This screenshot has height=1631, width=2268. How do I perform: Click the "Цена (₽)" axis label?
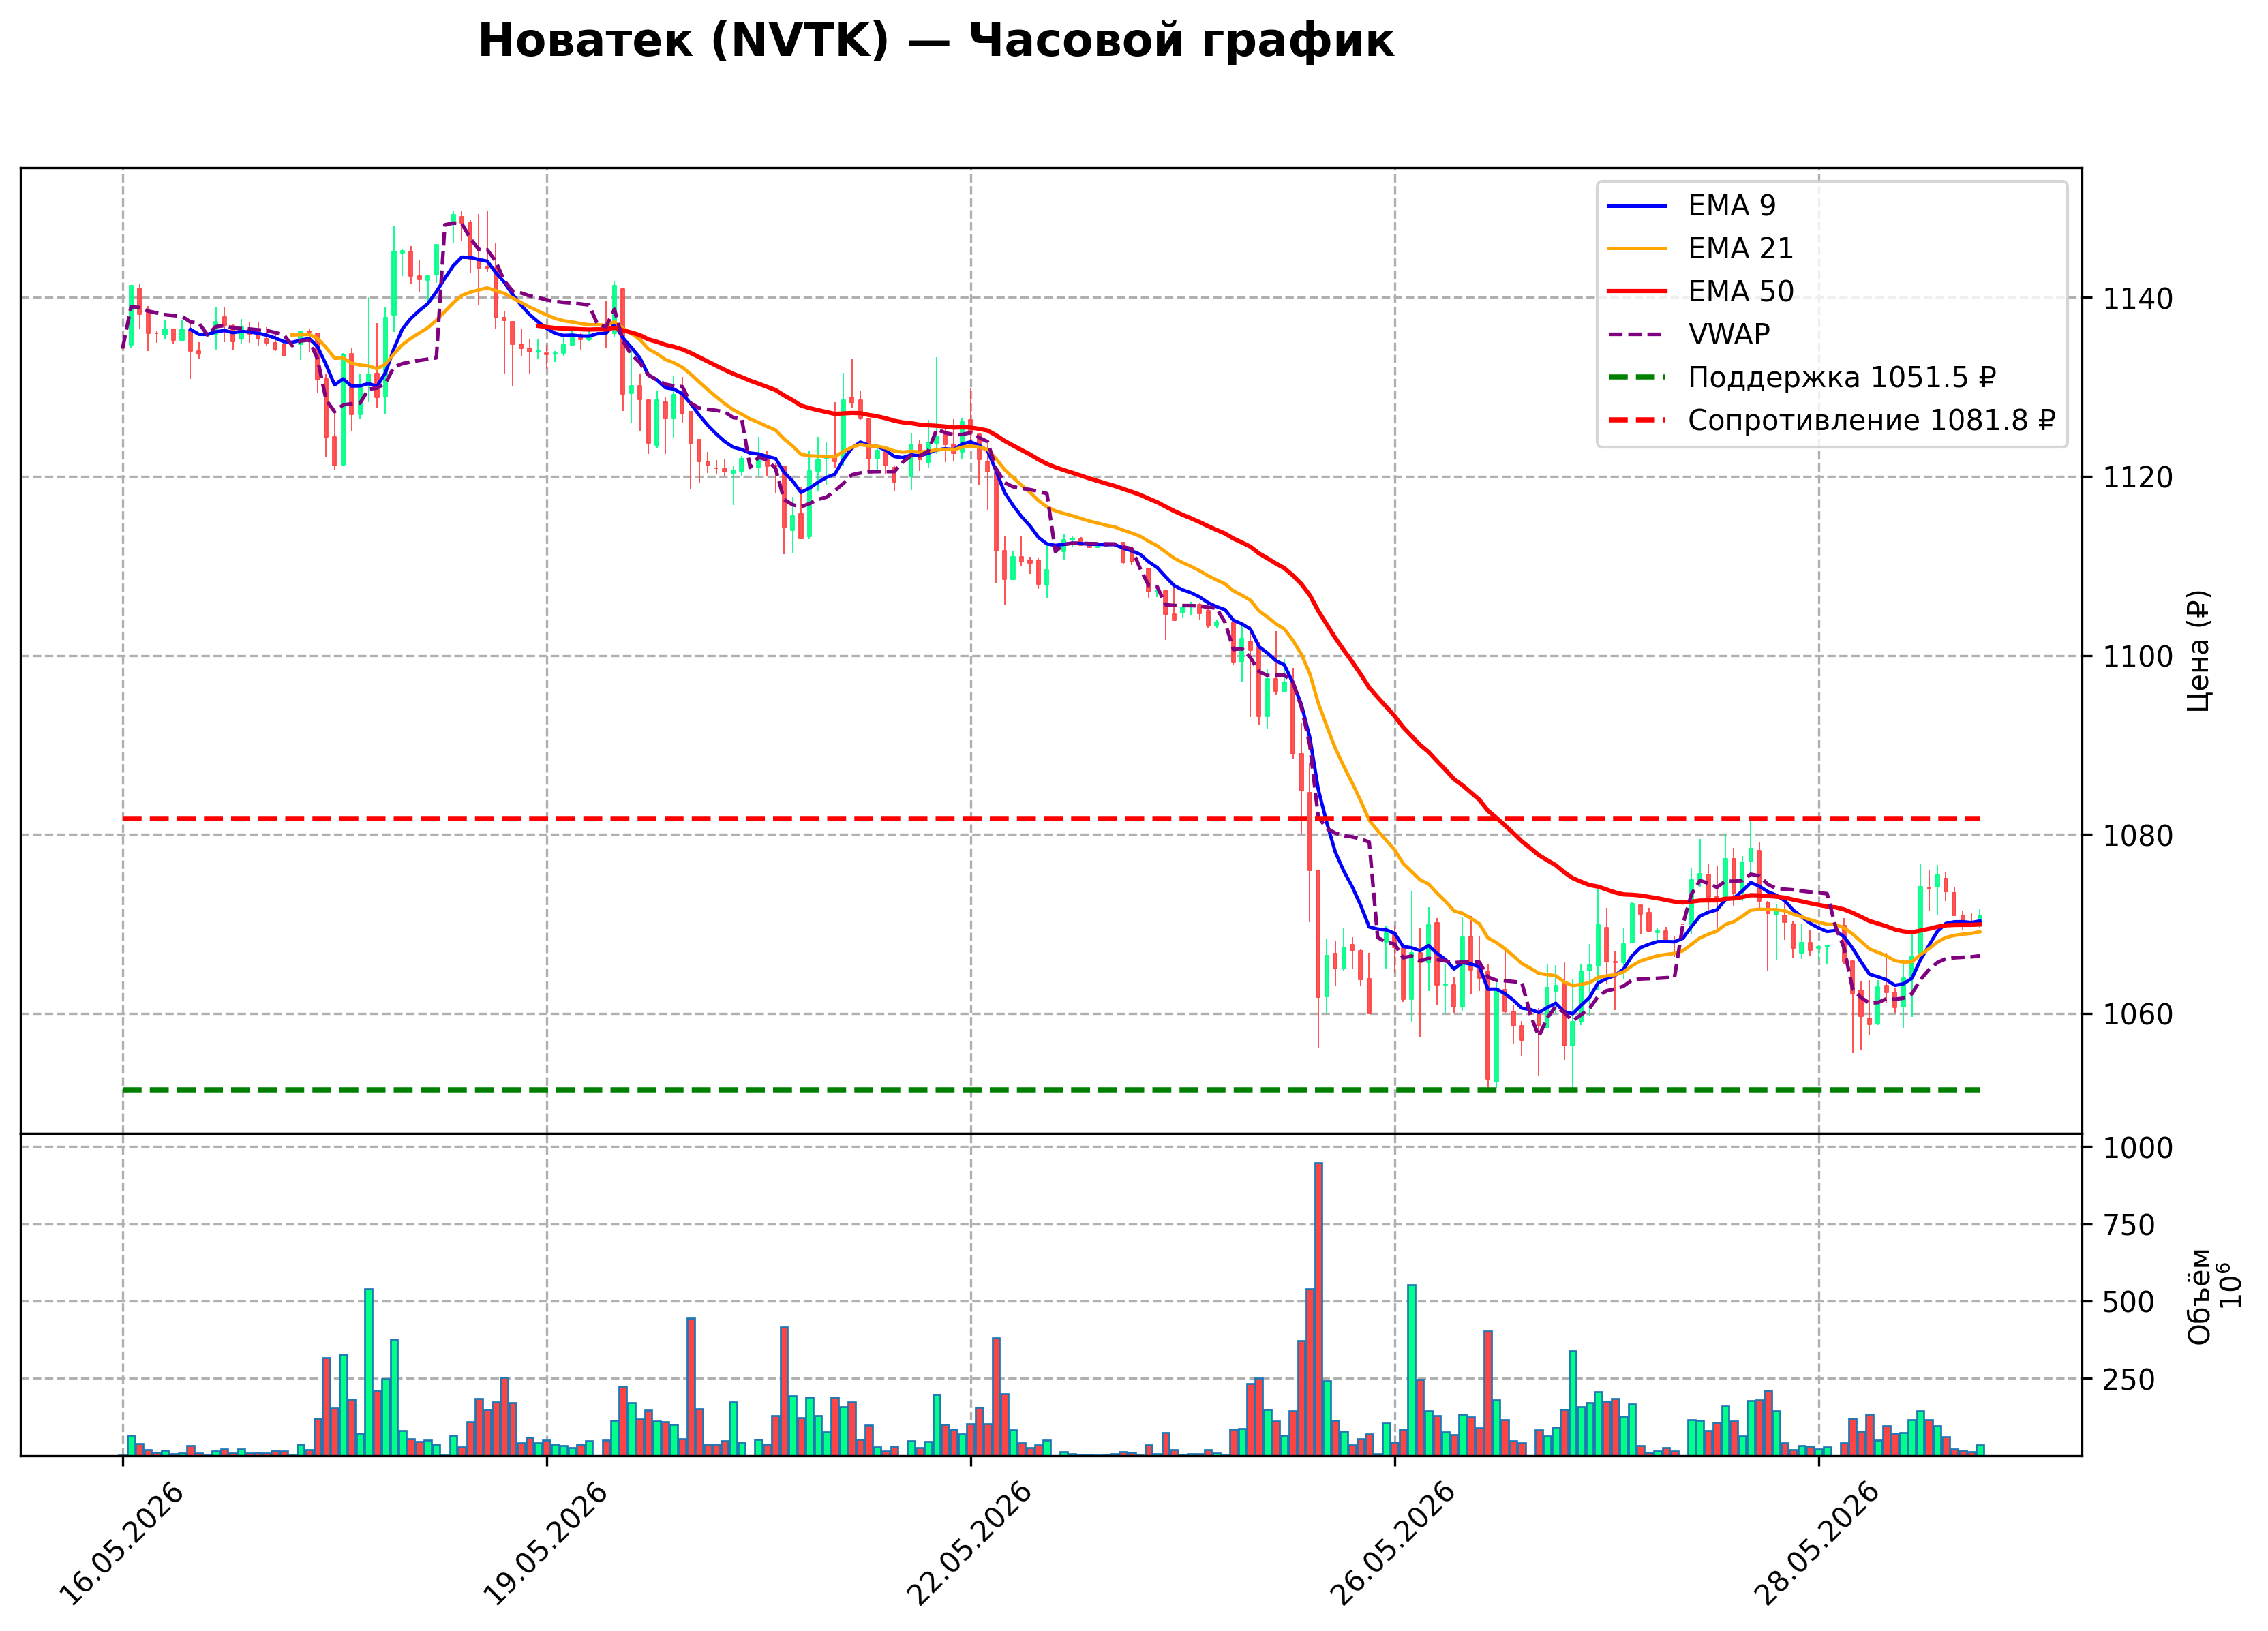tap(2198, 651)
